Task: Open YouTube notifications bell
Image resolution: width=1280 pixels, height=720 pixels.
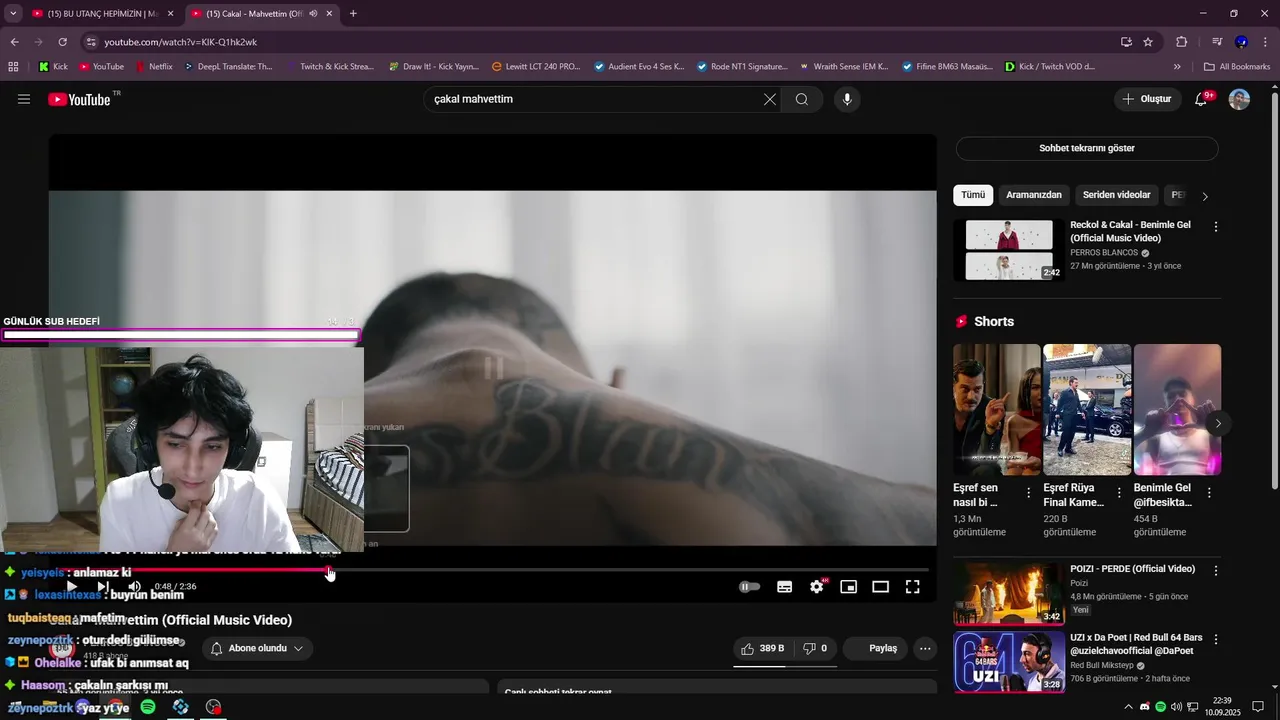Action: [1202, 99]
